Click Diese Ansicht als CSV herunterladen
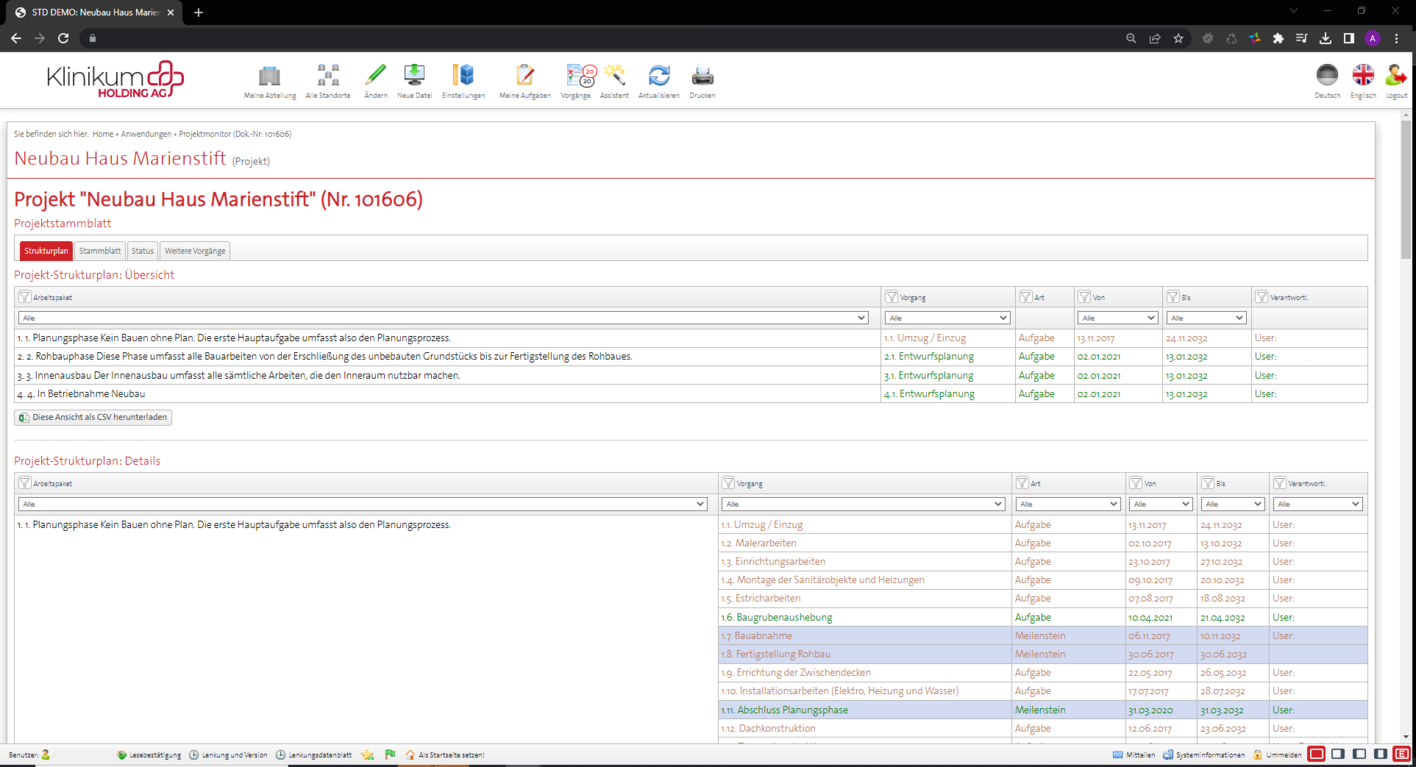The width and height of the screenshot is (1416, 767). coord(93,417)
